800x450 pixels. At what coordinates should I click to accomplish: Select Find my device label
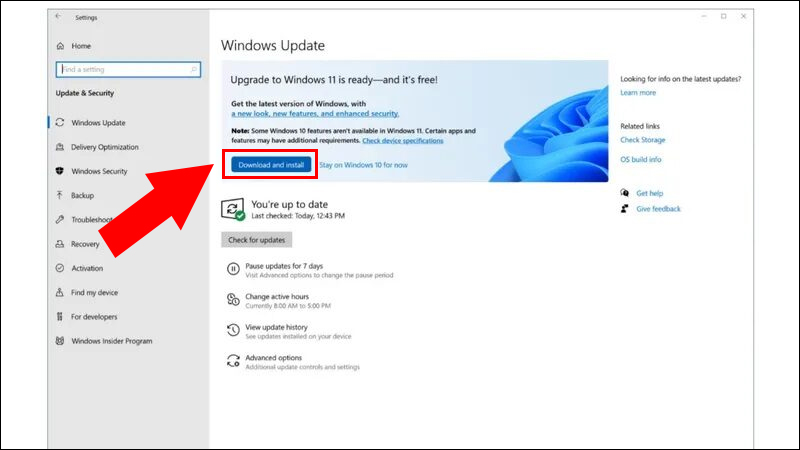[x=94, y=292]
